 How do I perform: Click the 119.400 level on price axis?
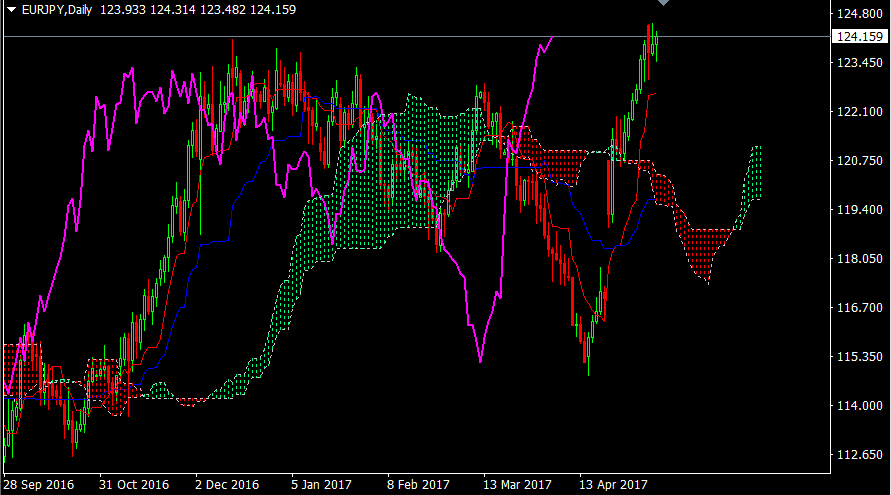[860, 210]
